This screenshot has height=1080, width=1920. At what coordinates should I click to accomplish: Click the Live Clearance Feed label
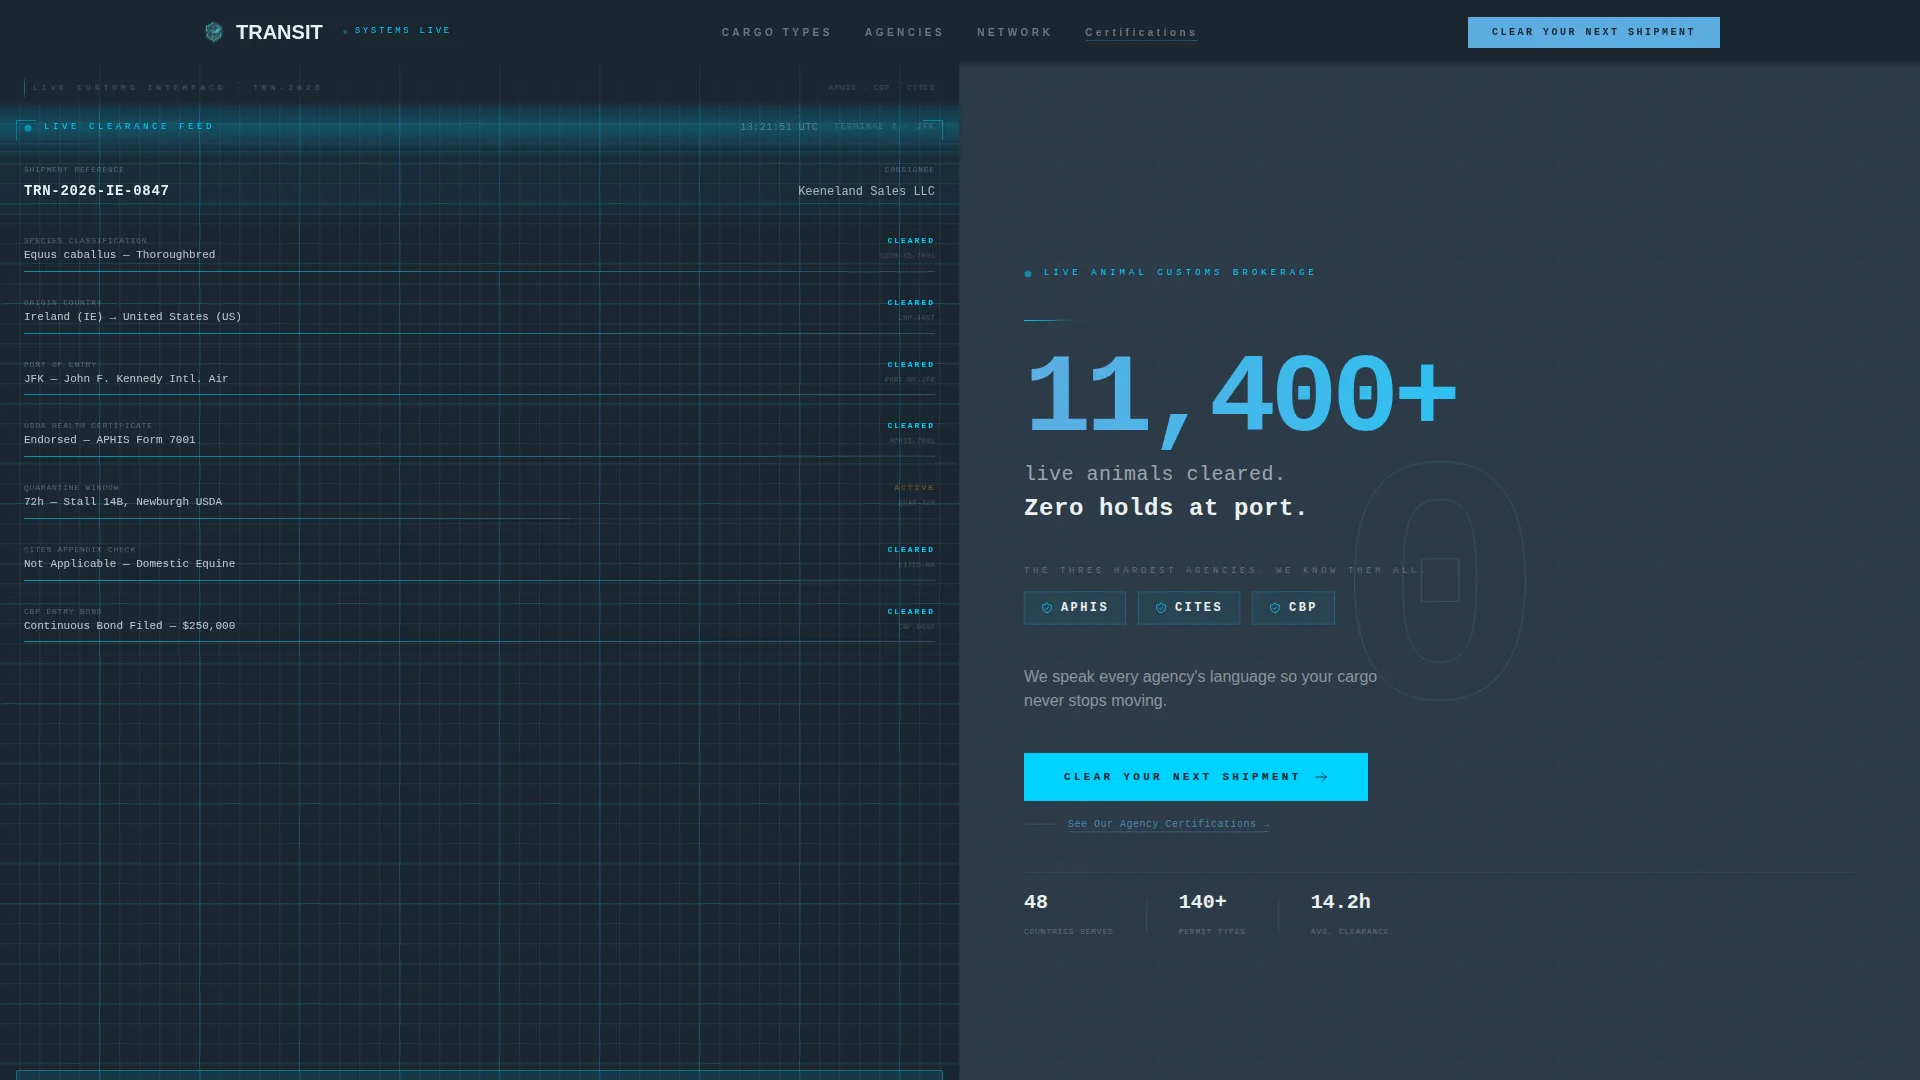coord(129,127)
